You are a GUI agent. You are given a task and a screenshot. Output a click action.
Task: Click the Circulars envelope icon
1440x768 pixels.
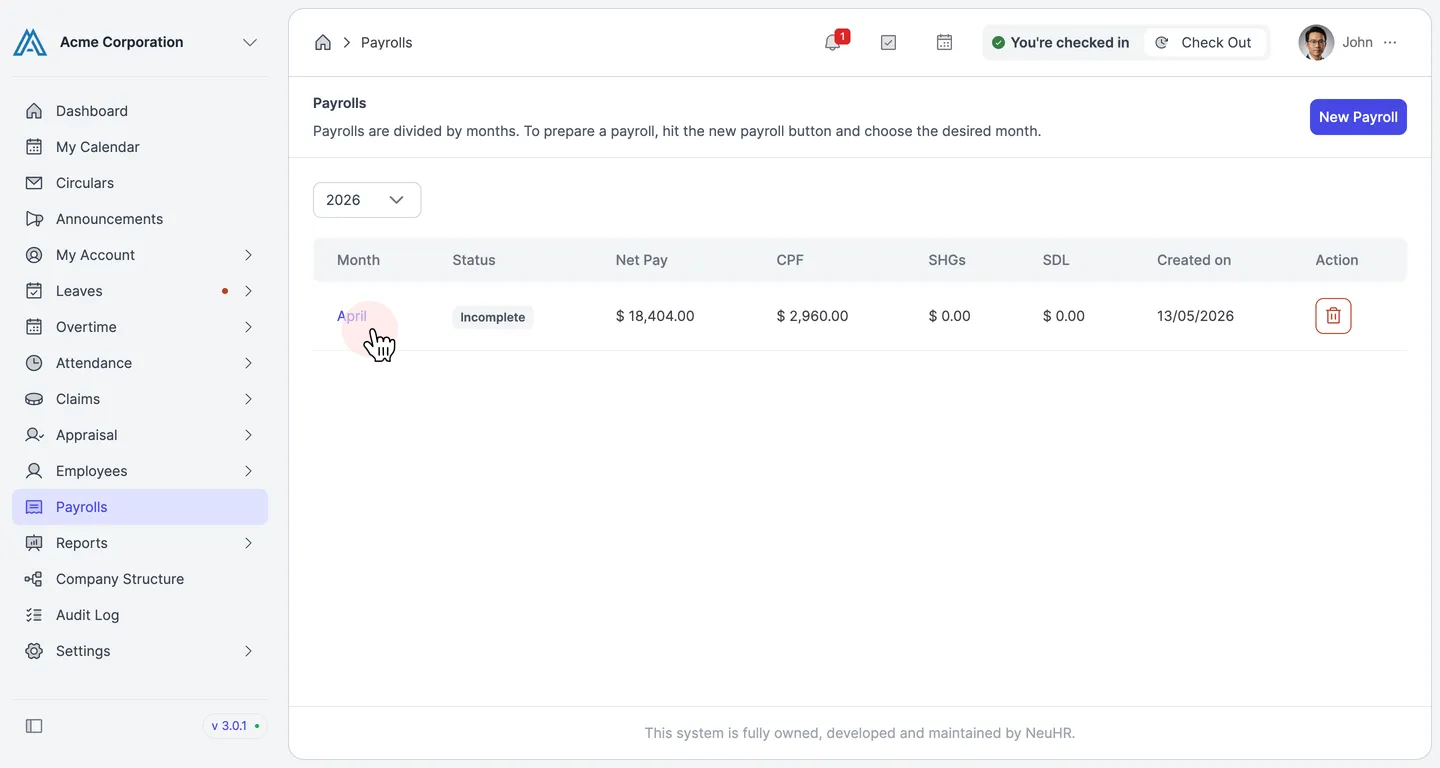(34, 183)
